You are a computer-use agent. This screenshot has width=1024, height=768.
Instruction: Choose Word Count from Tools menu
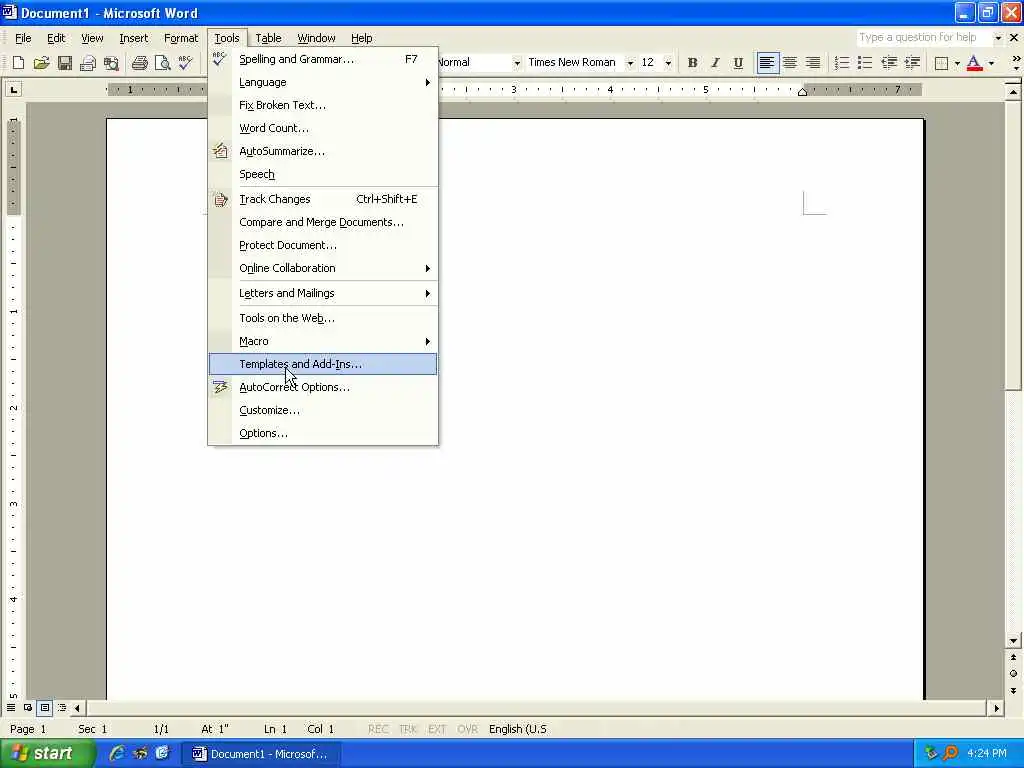point(323,129)
